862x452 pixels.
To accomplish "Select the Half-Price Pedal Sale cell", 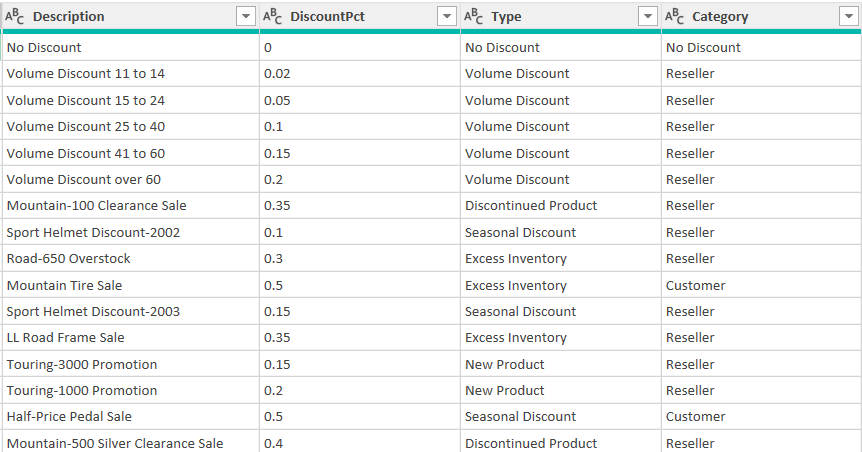I will [69, 417].
